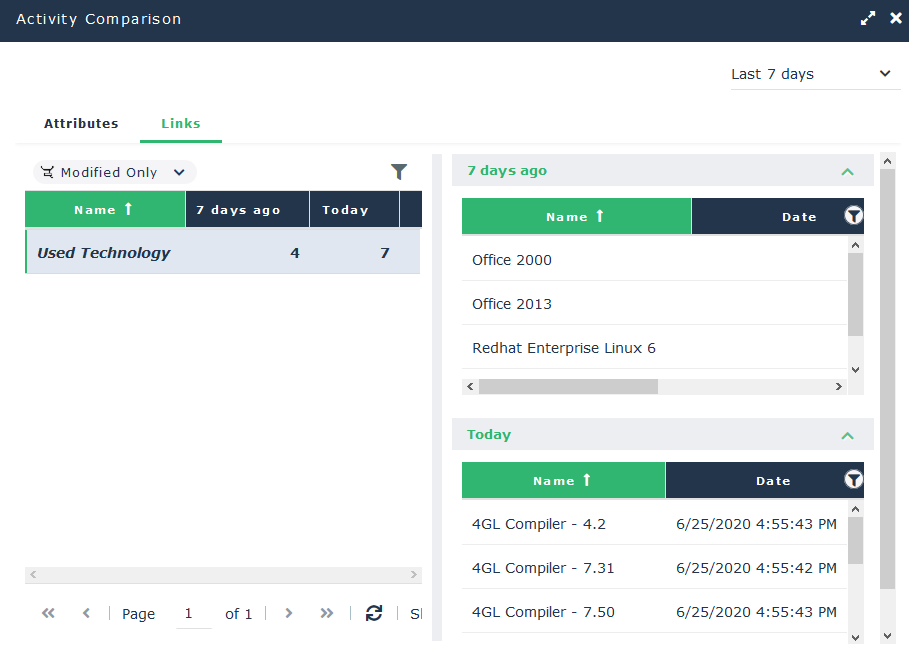Open column filter in Today table
Image resolution: width=909 pixels, height=647 pixels.
pyautogui.click(x=853, y=480)
